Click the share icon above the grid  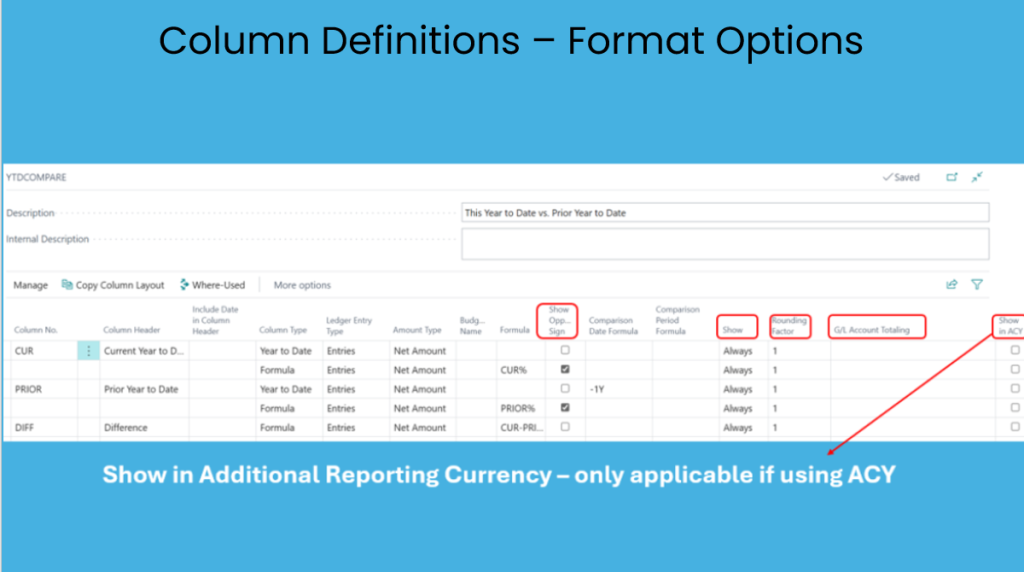pyautogui.click(x=952, y=285)
